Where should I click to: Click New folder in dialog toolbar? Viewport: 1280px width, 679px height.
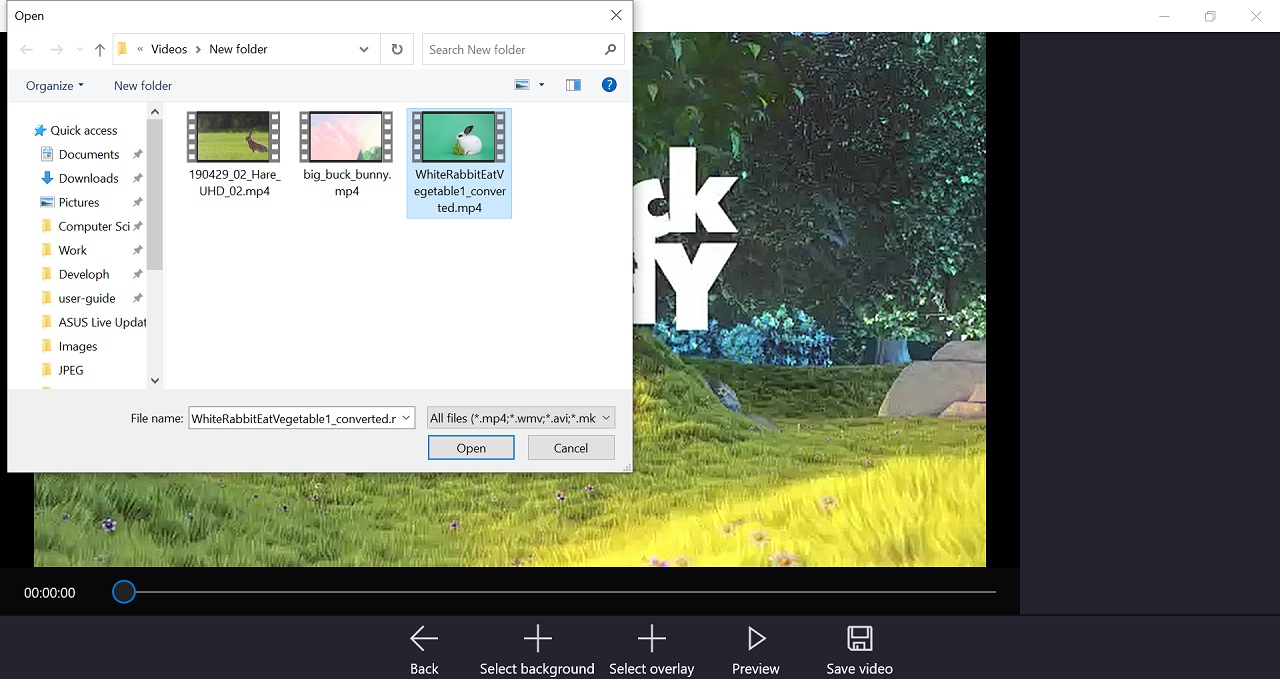143,85
